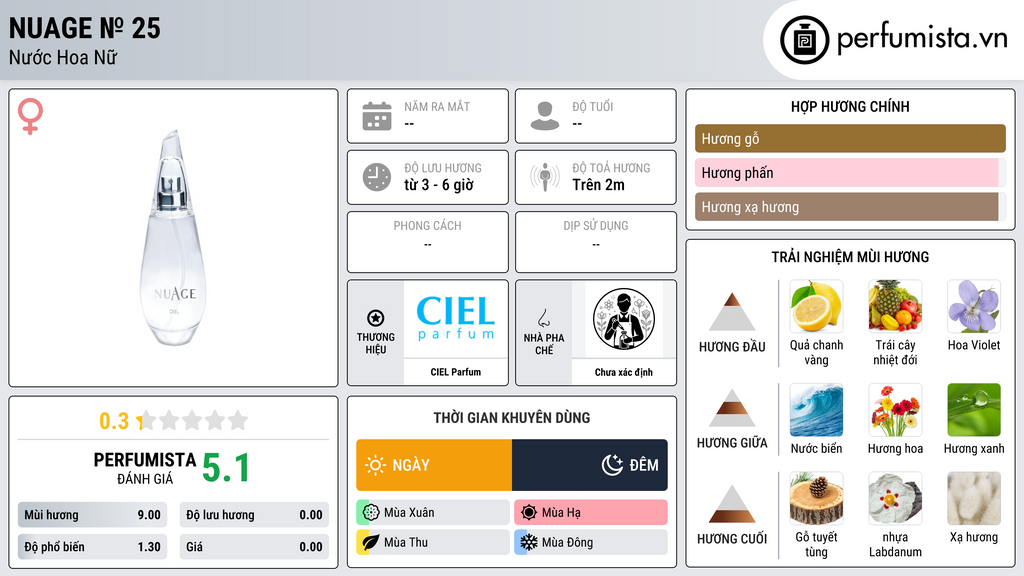This screenshot has height=576, width=1024.
Task: Click the sillage icon for Độ toả hương
Action: (545, 177)
